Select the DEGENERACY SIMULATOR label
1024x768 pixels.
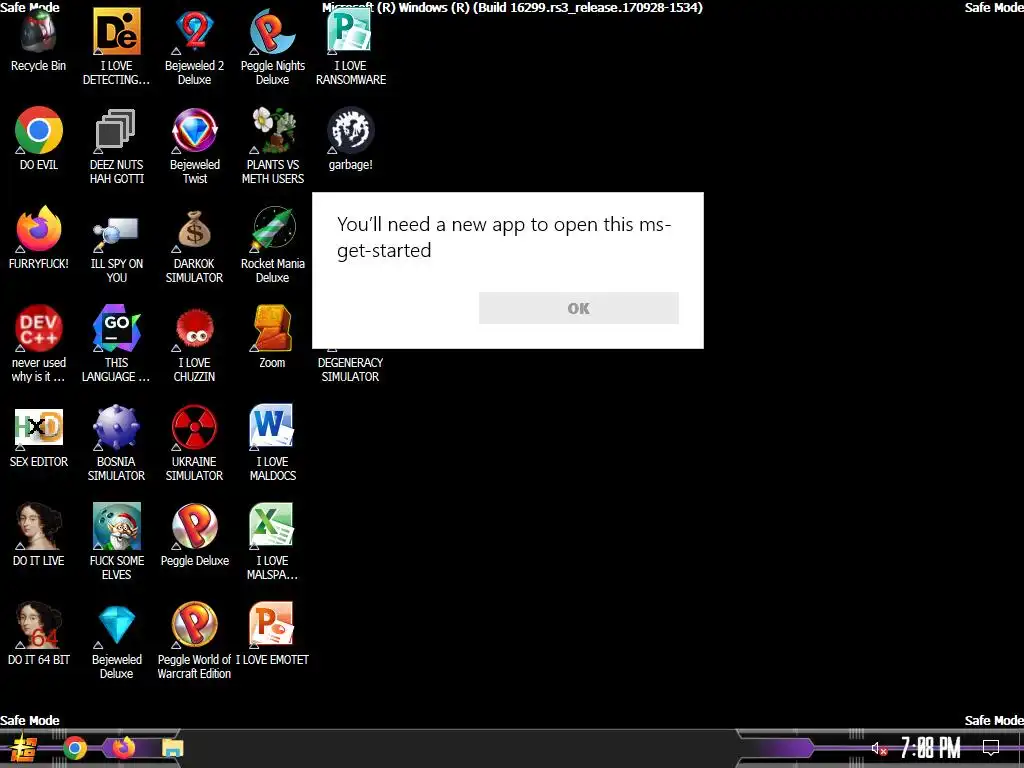coord(350,370)
